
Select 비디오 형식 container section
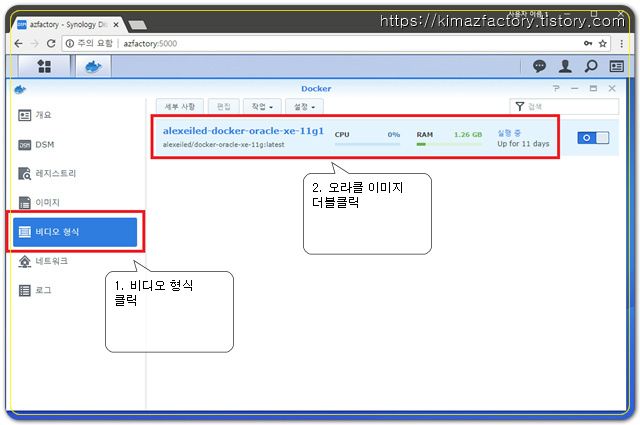tap(75, 232)
